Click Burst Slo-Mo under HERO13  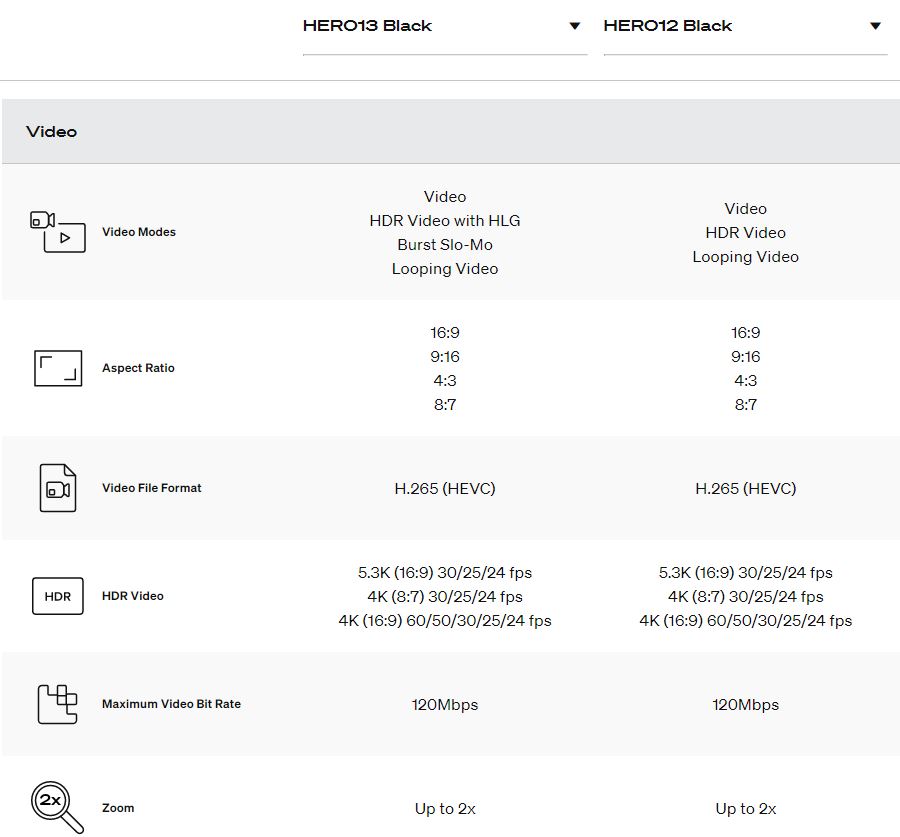coord(445,245)
